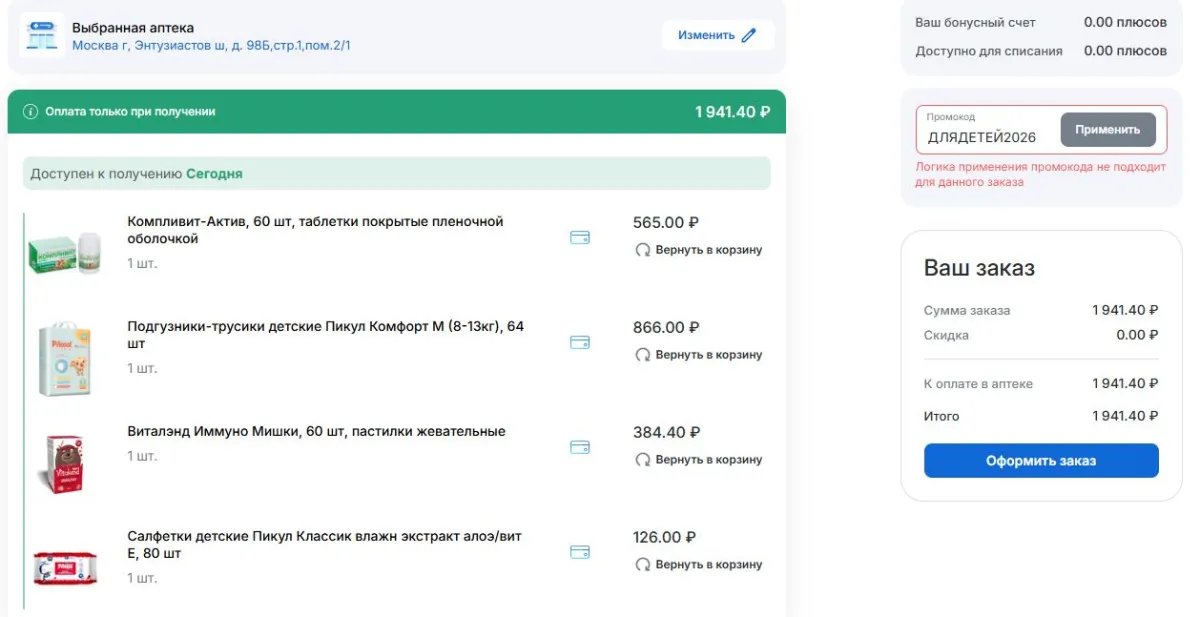1200x617 pixels.
Task: Click the pencil icon on Изменить button
Action: (749, 35)
